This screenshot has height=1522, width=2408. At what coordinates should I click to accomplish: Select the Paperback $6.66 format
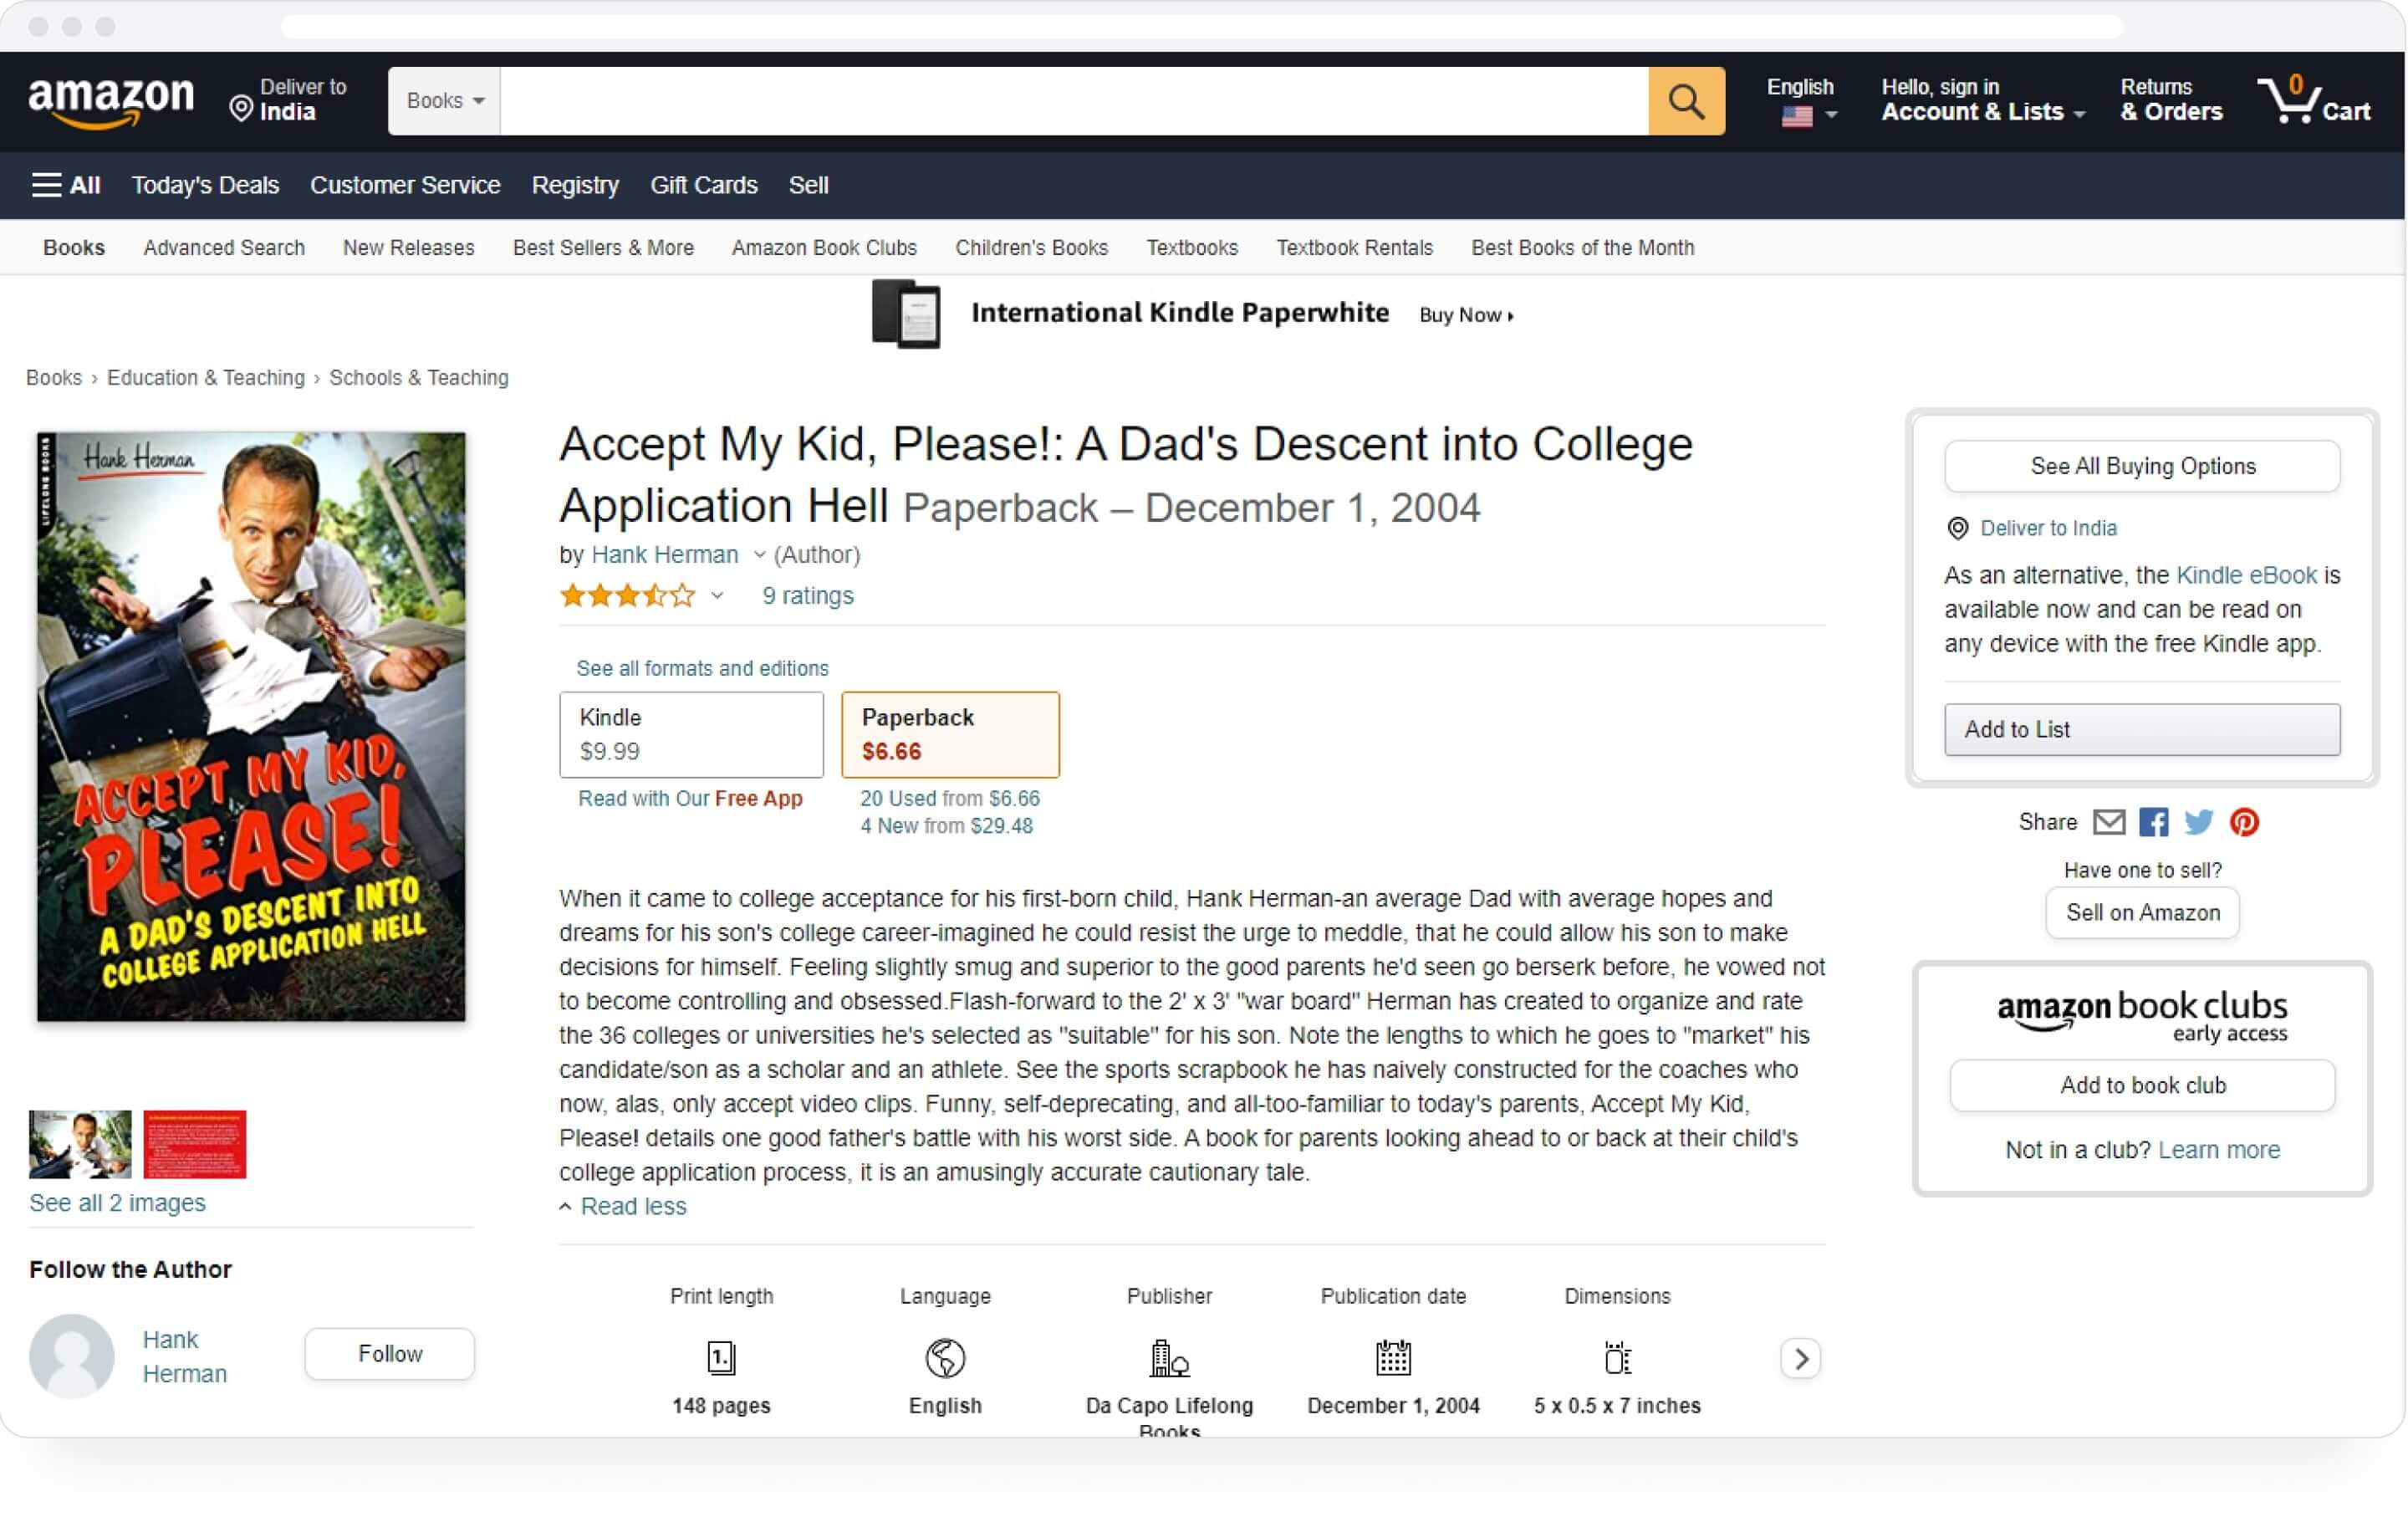click(x=950, y=734)
